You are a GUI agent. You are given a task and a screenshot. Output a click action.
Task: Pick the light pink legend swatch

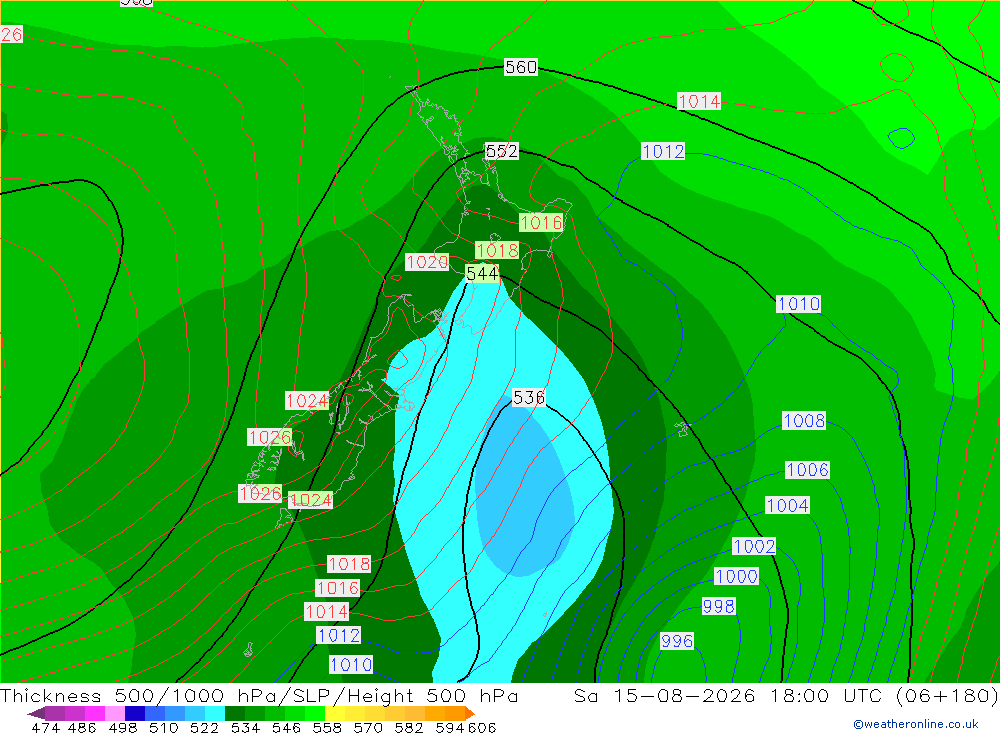(114, 713)
